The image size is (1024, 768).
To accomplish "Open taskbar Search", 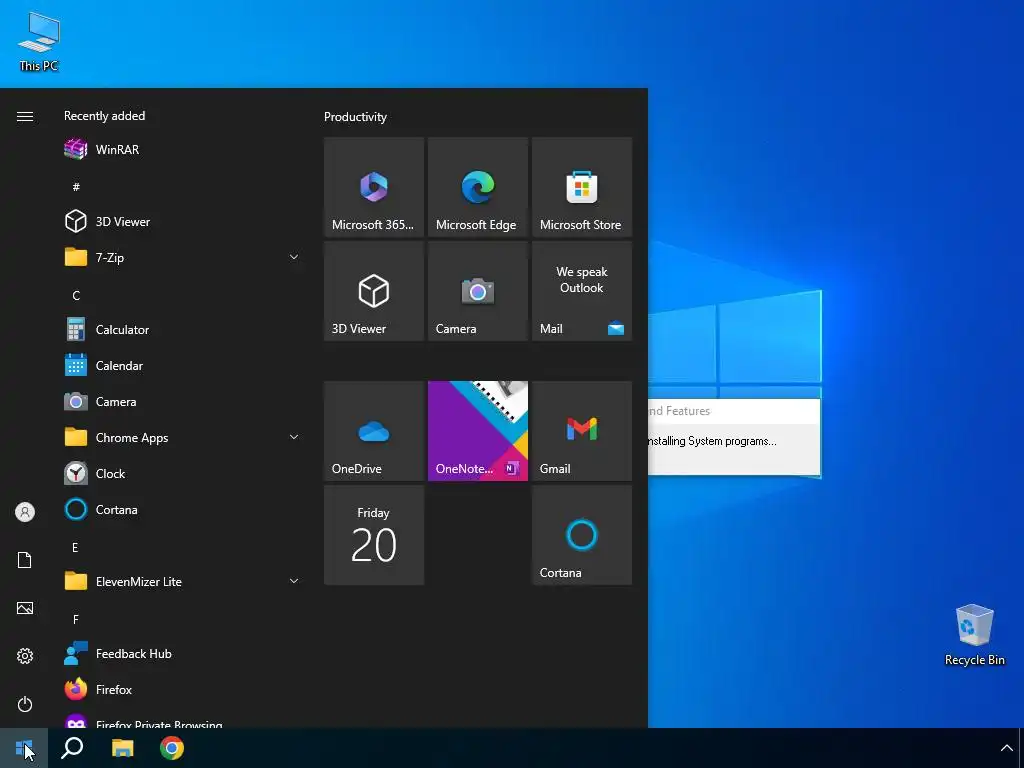I will coord(72,748).
